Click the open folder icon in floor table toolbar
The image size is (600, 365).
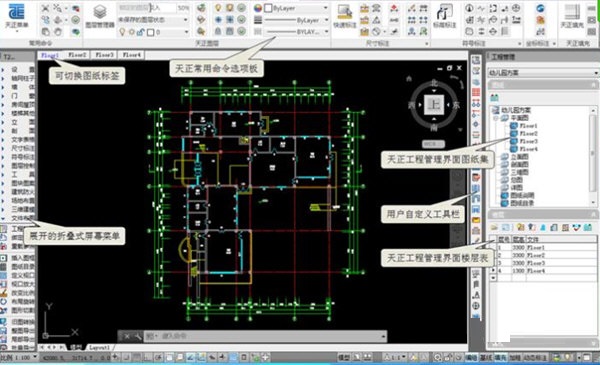point(494,228)
